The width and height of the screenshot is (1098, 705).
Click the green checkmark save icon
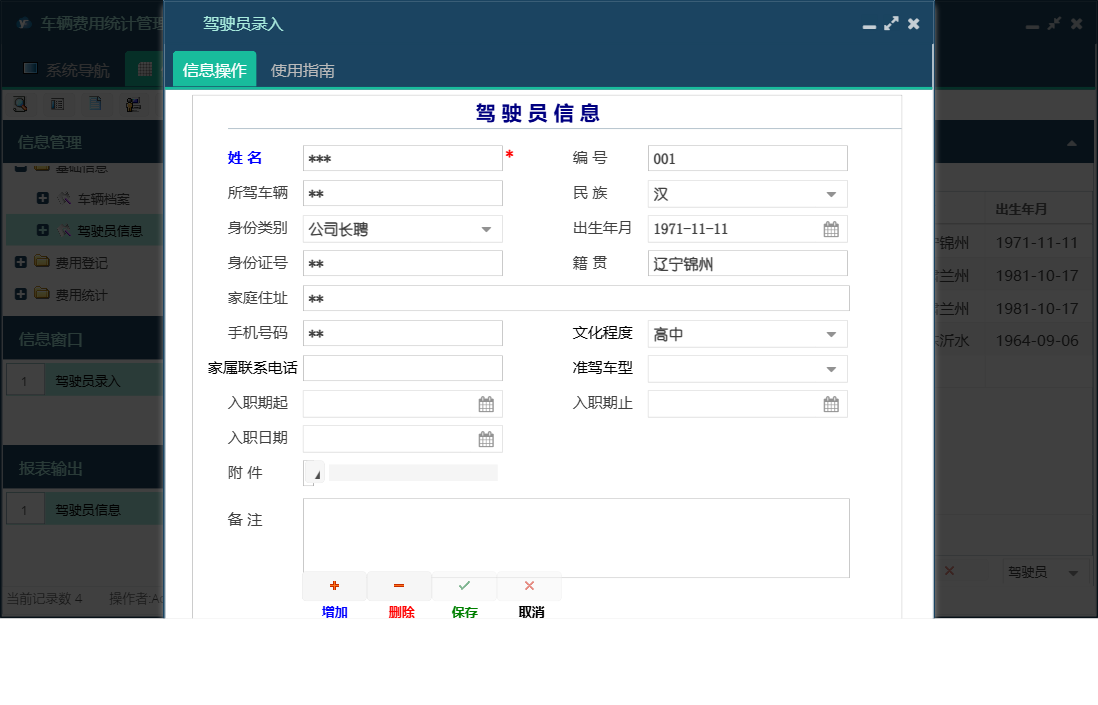464,585
